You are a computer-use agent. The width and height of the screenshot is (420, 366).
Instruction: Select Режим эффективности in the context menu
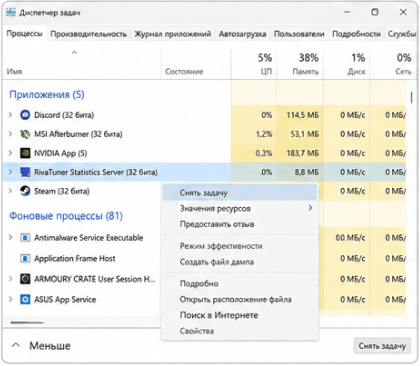240,246
